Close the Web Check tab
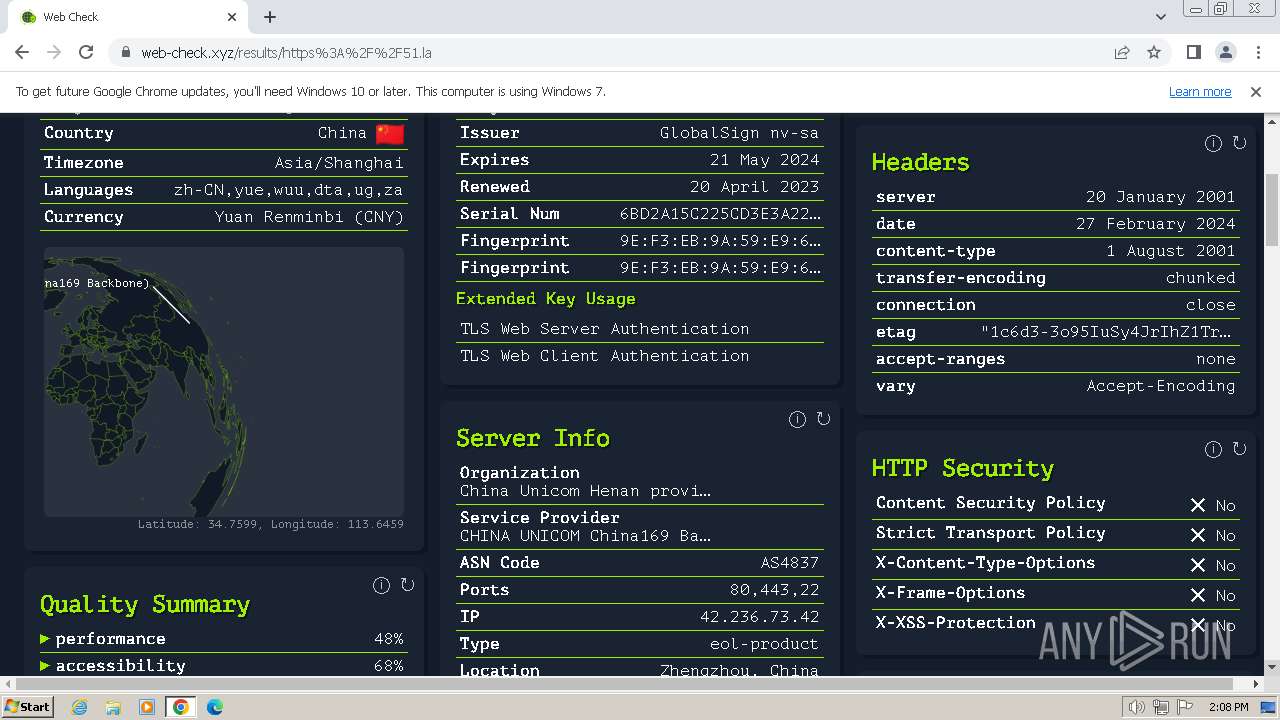The height and width of the screenshot is (720, 1280). click(232, 17)
